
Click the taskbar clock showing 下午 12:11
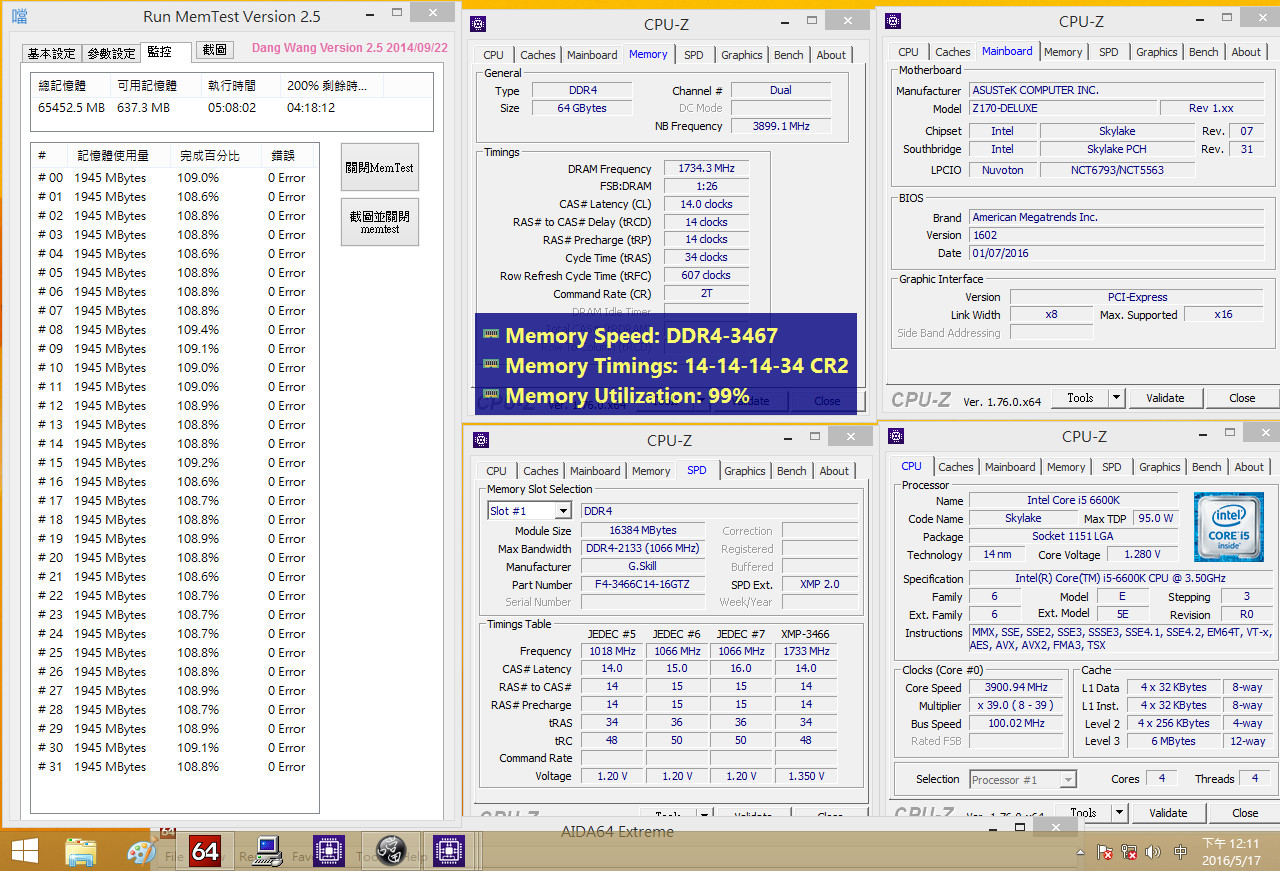point(1231,850)
